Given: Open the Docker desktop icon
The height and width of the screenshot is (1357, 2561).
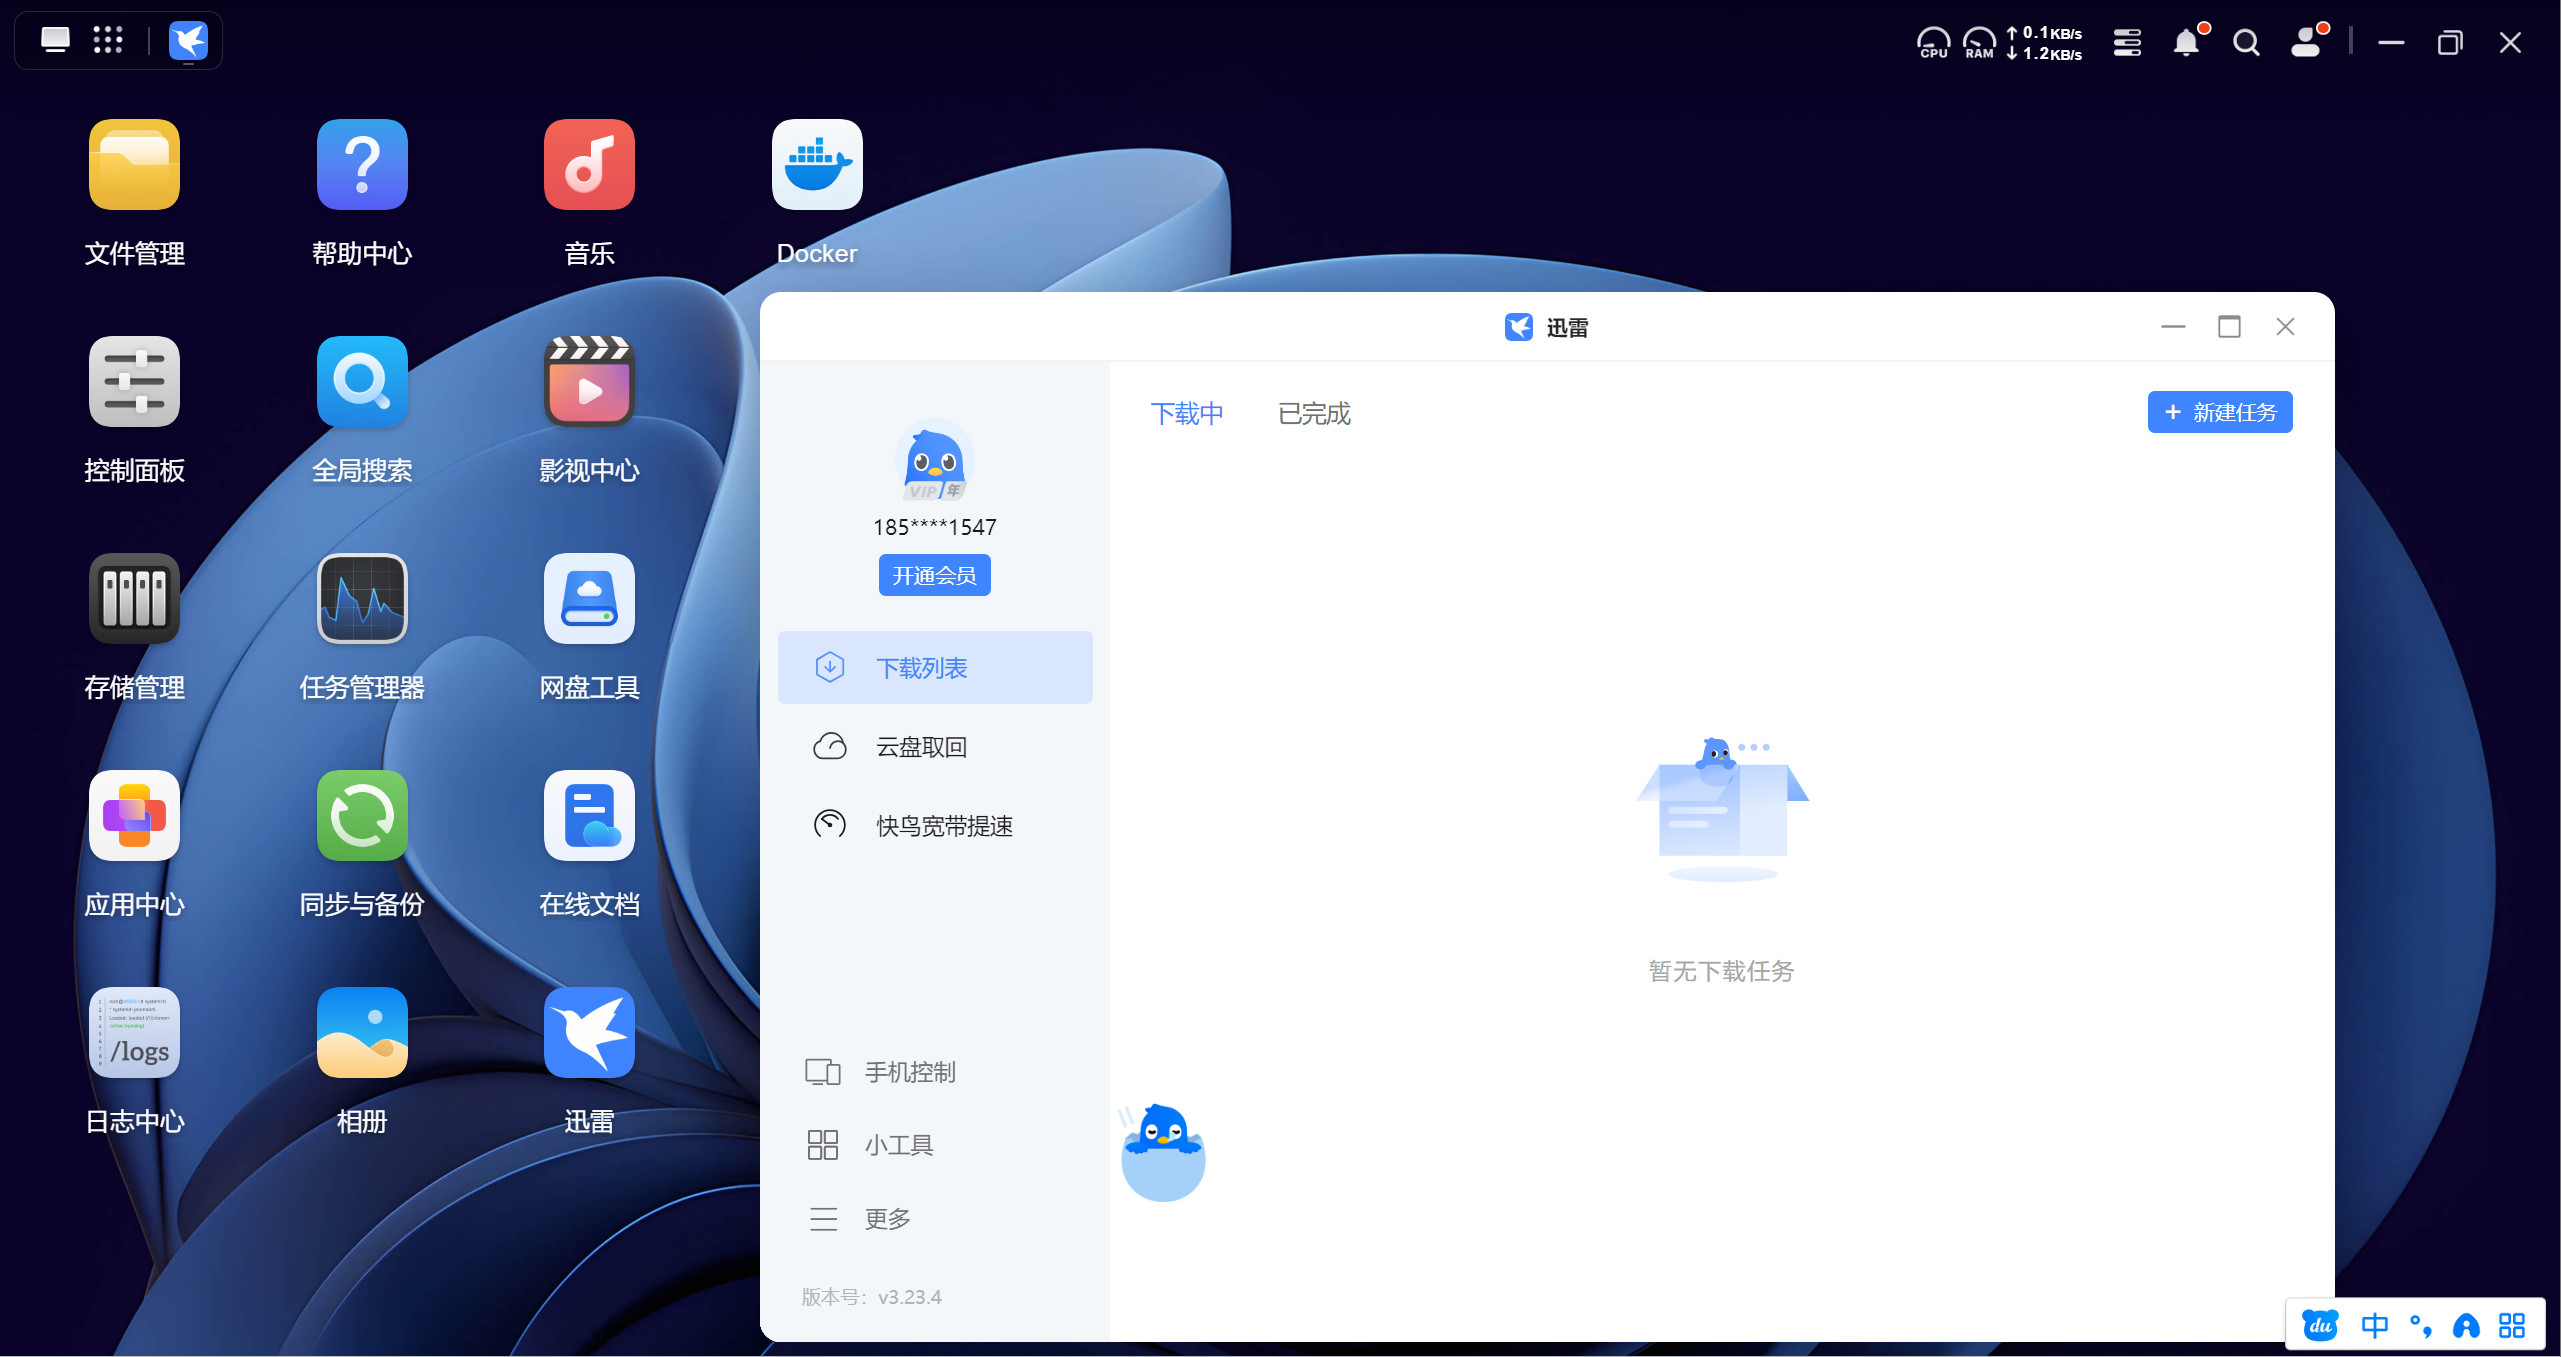Looking at the screenshot, I should (x=816, y=165).
